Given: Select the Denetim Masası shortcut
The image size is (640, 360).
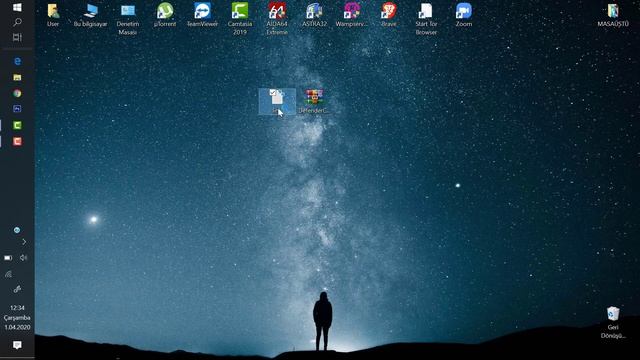Looking at the screenshot, I should pyautogui.click(x=128, y=19).
